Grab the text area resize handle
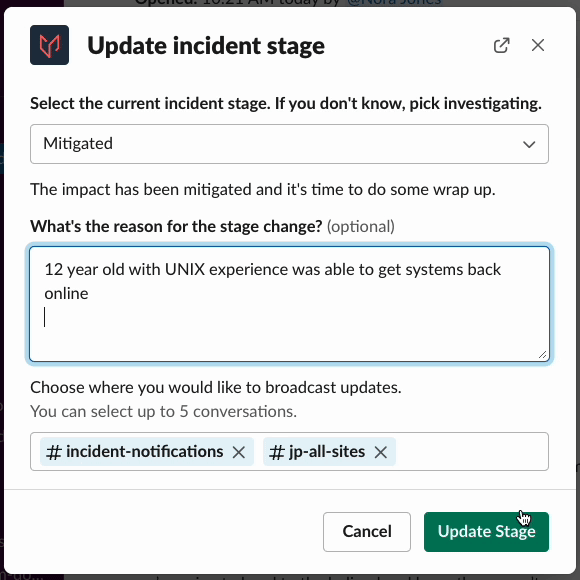580x580 pixels. pos(542,355)
